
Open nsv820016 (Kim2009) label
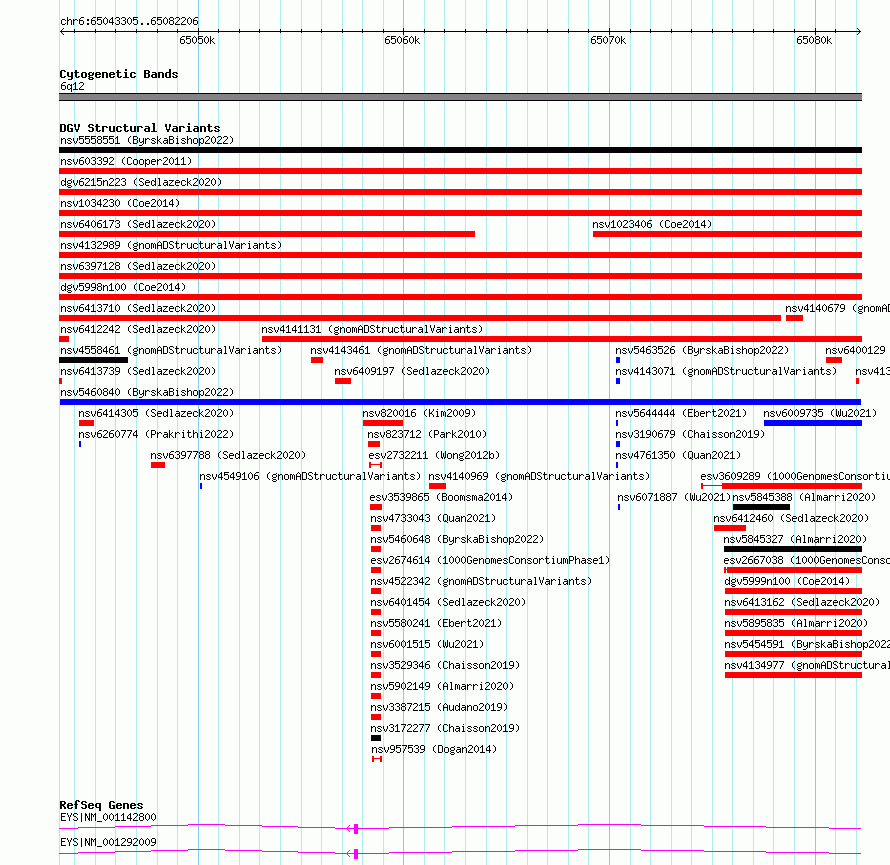419,413
